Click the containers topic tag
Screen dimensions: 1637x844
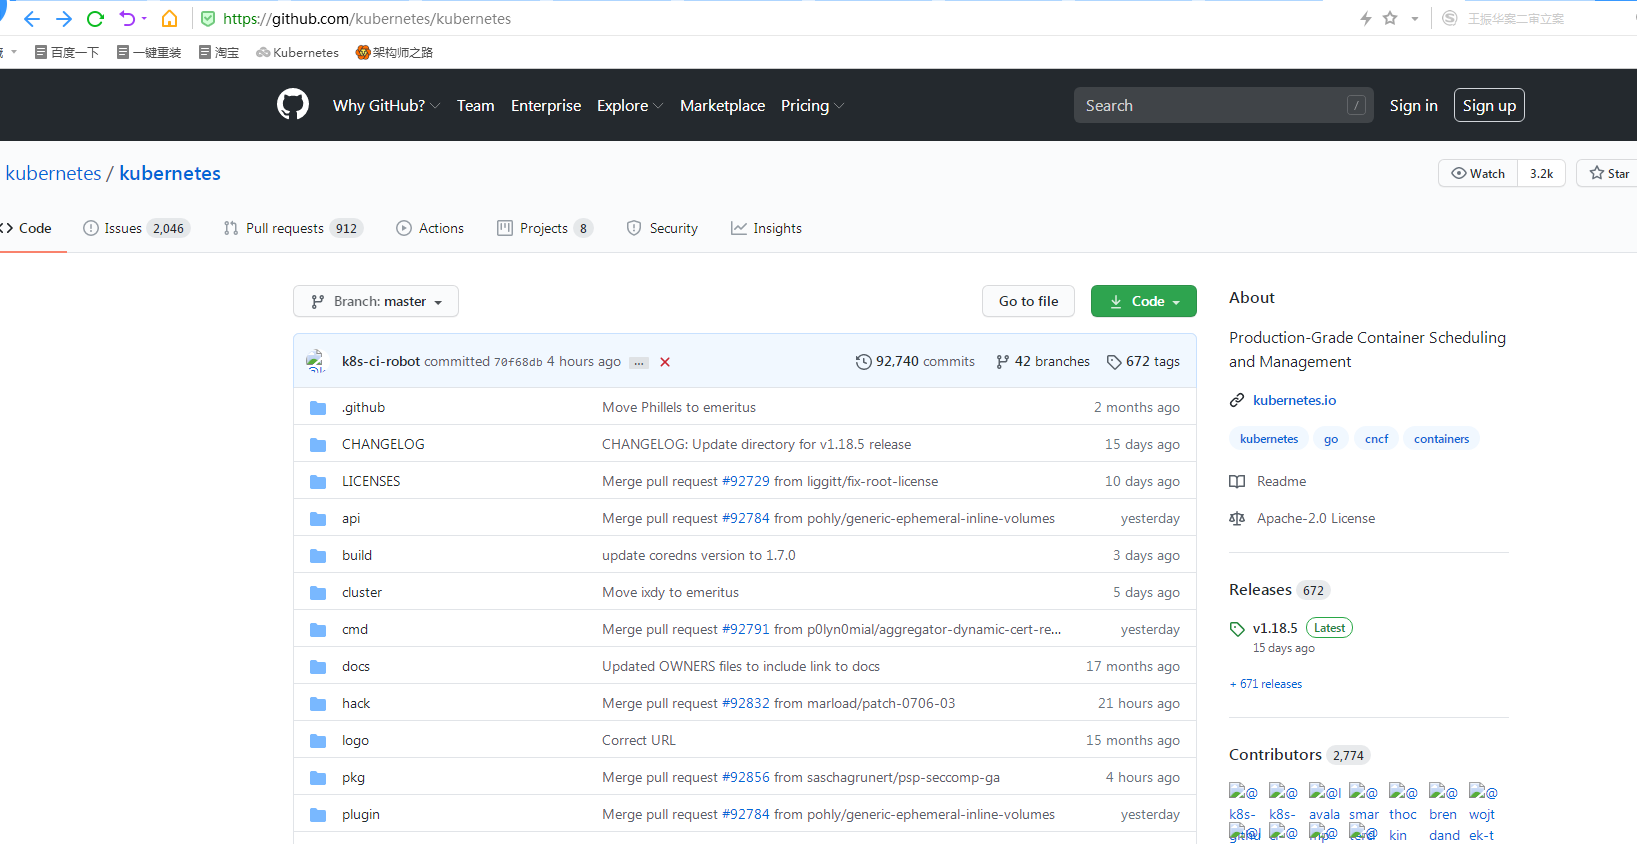(x=1441, y=439)
